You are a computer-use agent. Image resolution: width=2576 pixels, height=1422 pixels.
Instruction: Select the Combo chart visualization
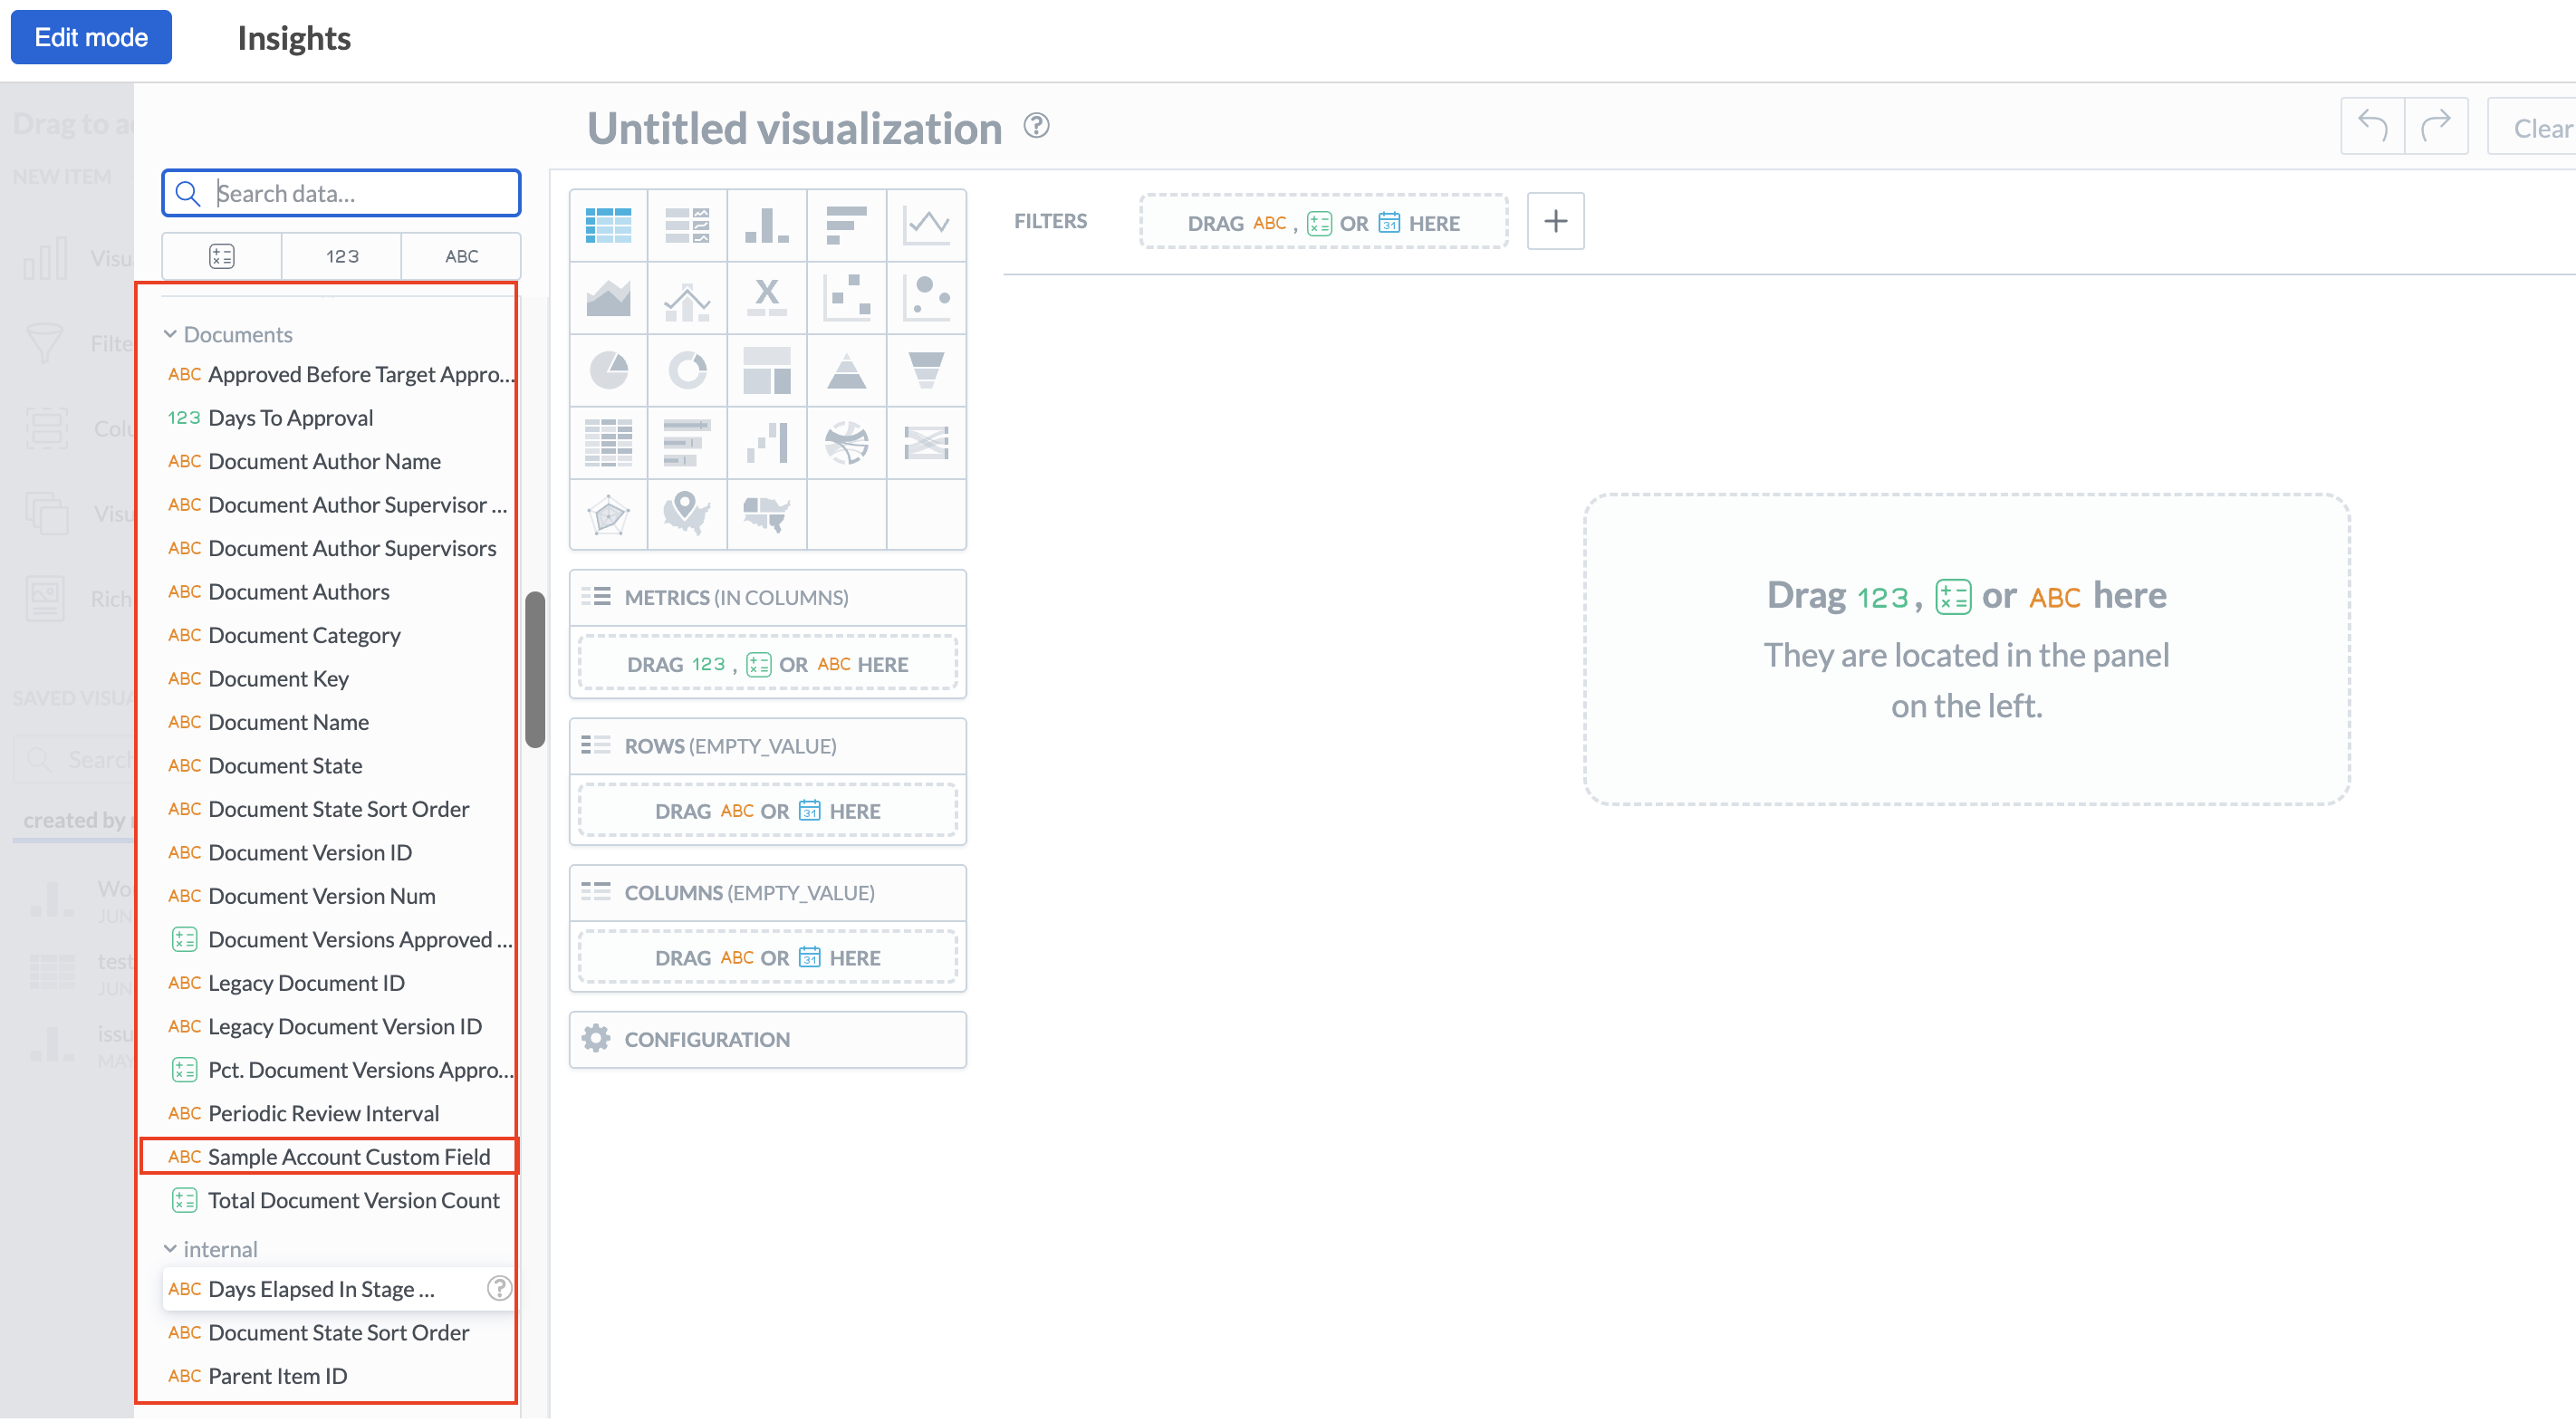(687, 297)
